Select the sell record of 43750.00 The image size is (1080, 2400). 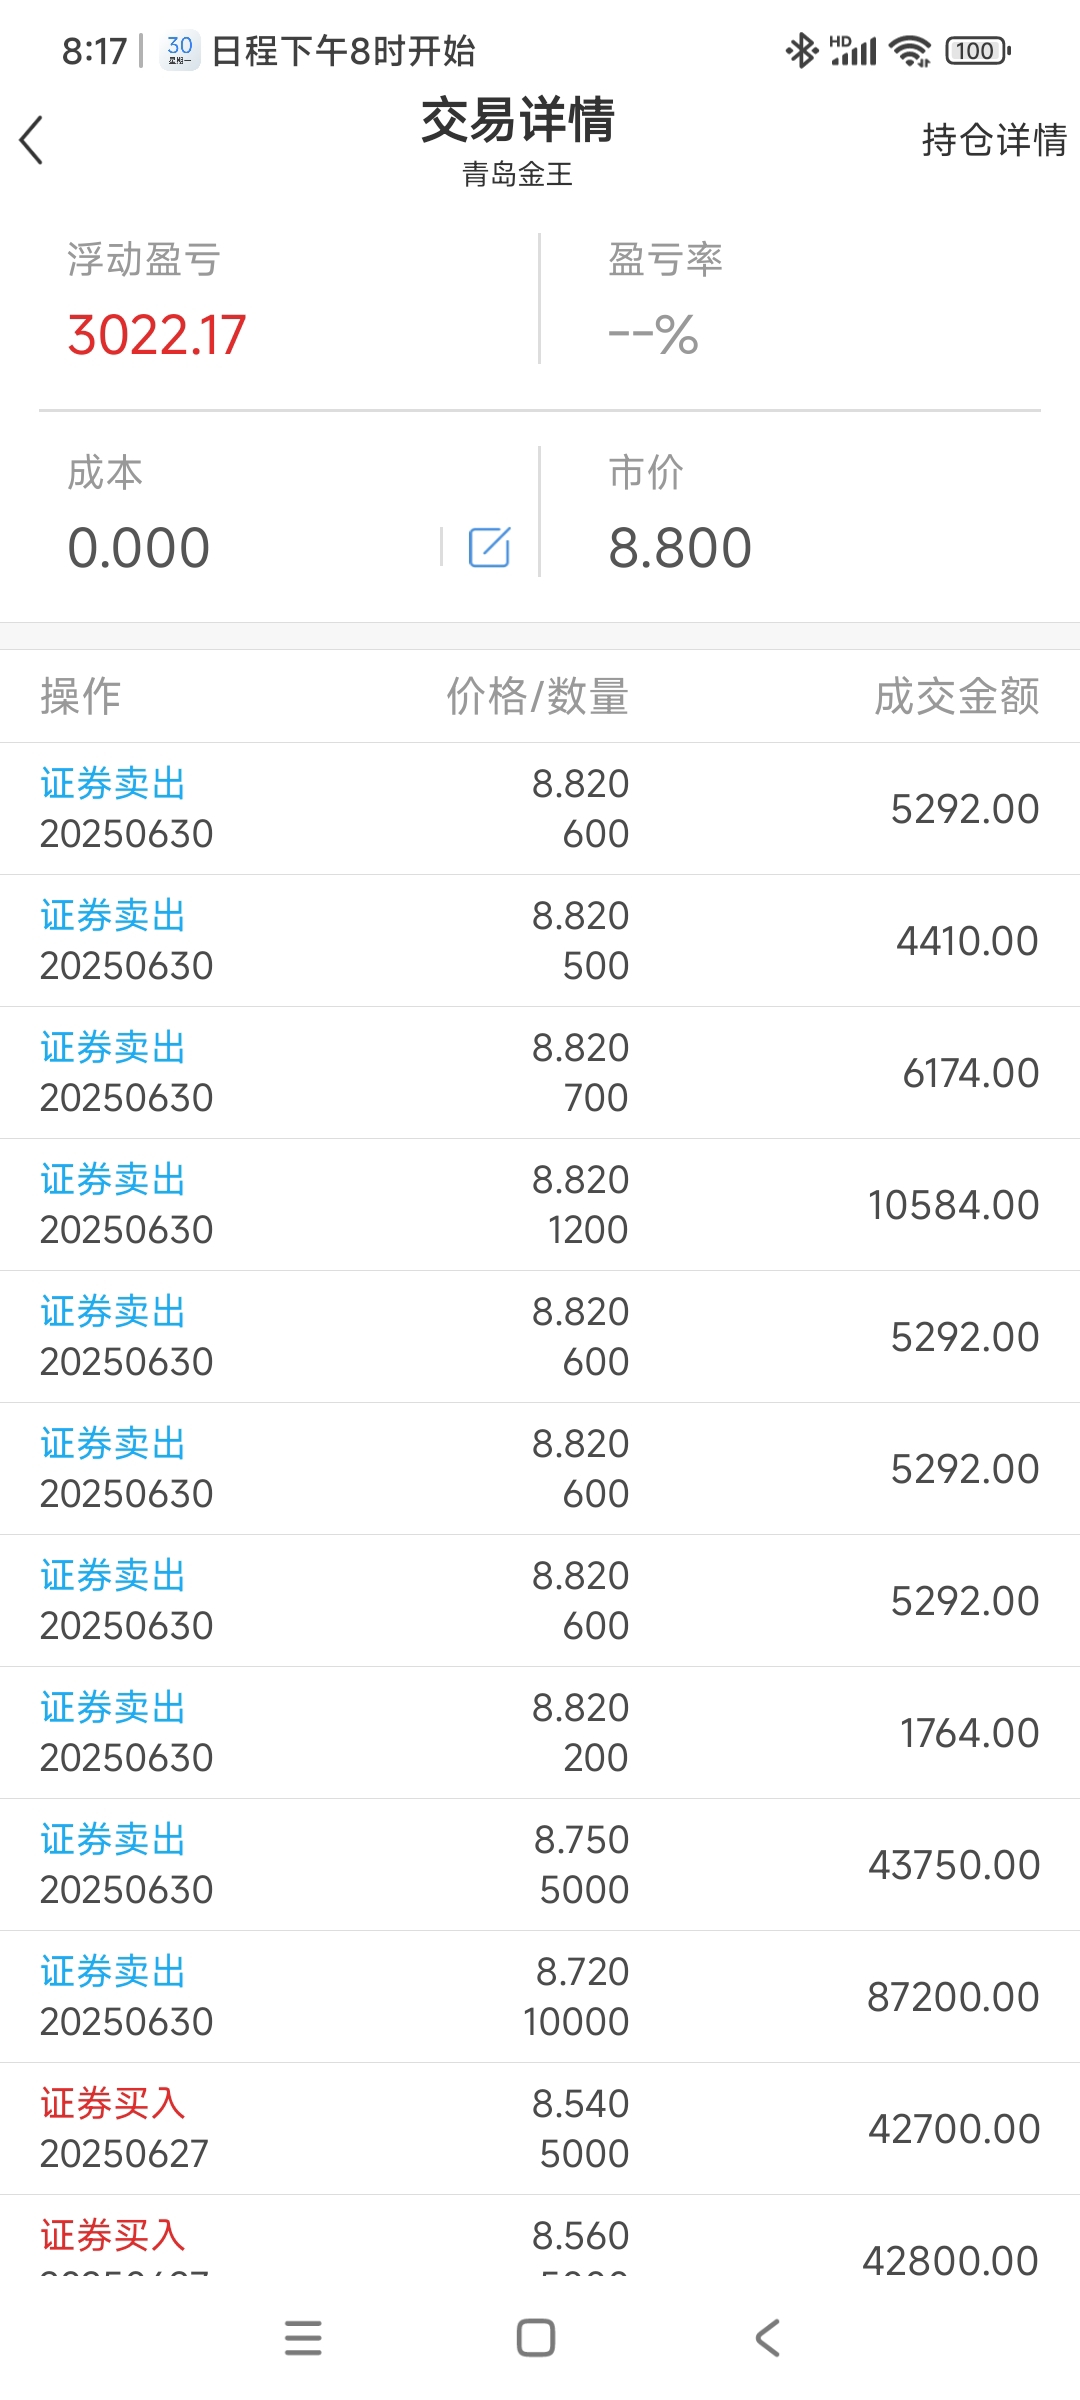[x=540, y=1865]
